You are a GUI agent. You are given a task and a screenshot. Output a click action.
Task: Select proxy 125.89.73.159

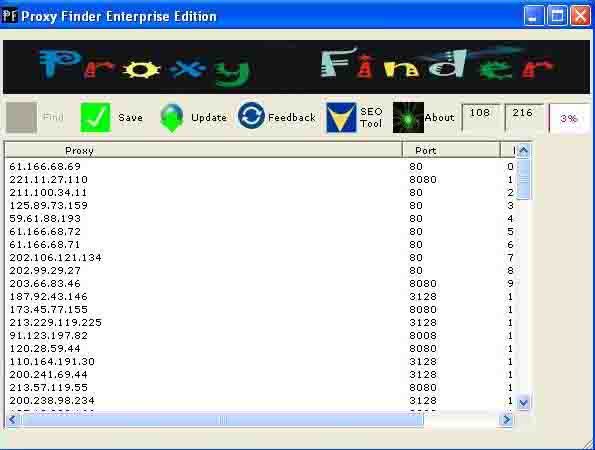click(x=48, y=205)
